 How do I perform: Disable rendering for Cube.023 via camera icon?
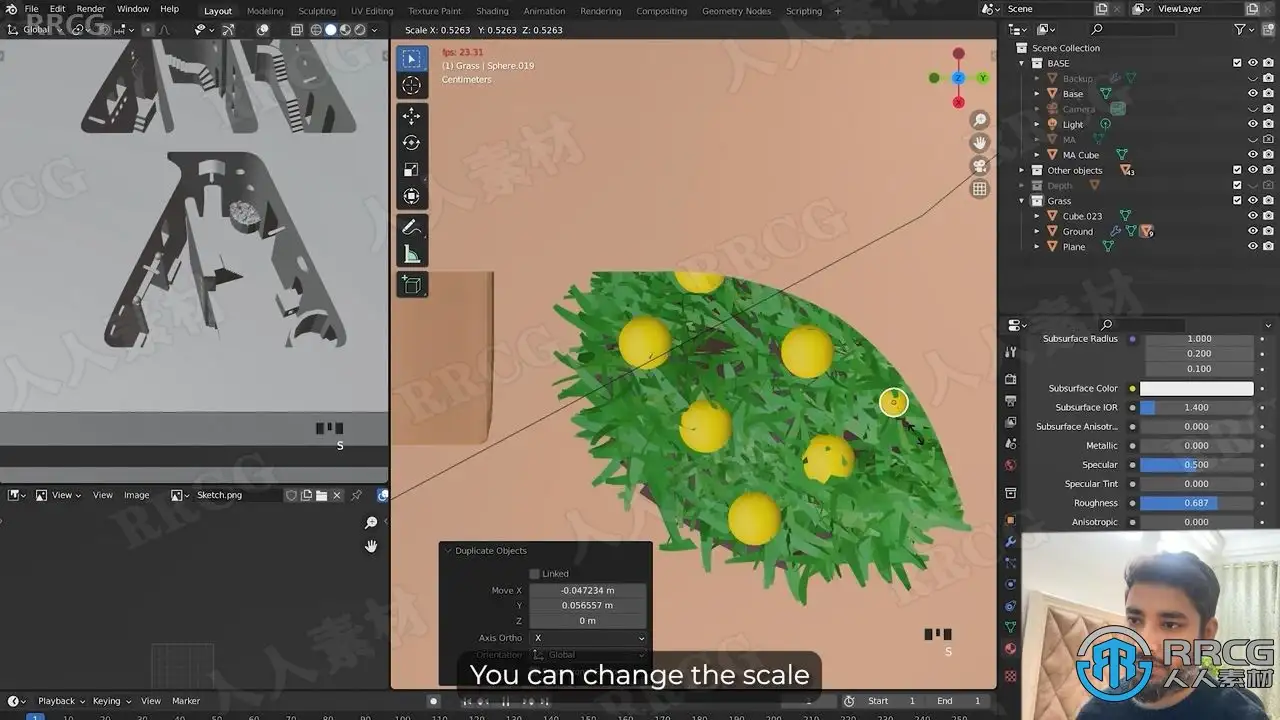click(1268, 216)
